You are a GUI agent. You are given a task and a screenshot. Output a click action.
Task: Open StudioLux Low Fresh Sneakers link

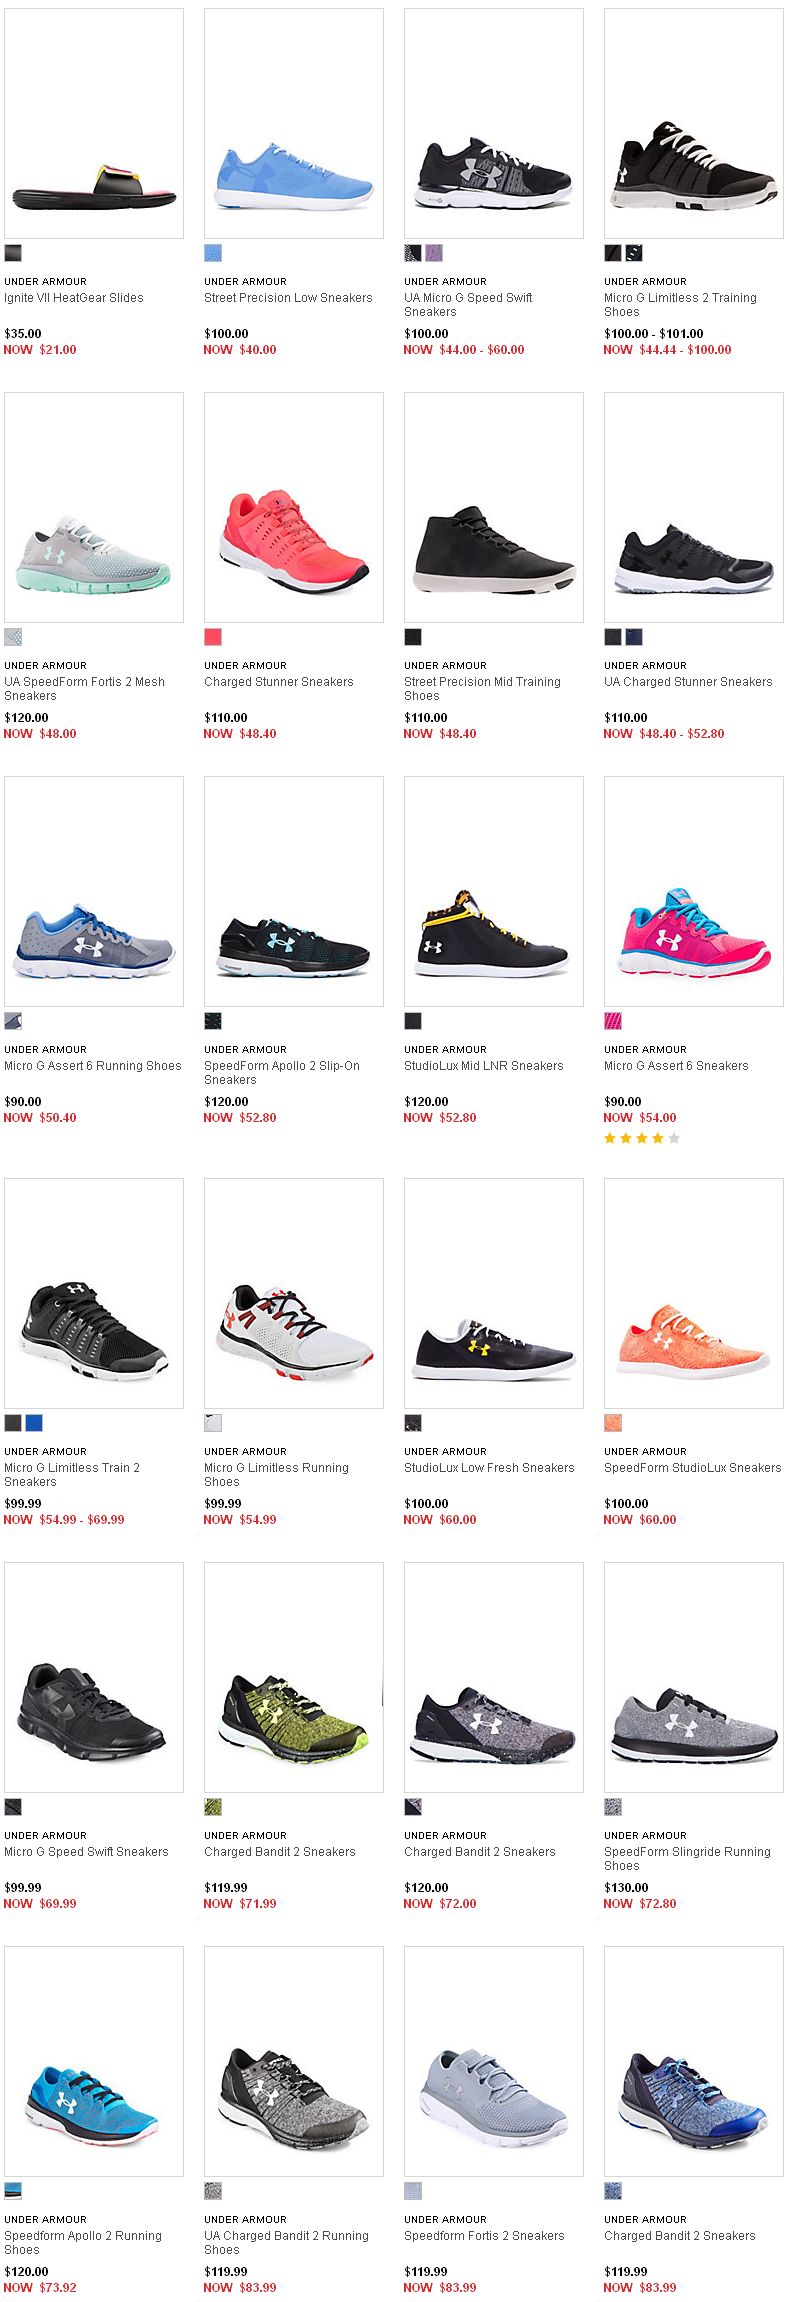tap(489, 1468)
